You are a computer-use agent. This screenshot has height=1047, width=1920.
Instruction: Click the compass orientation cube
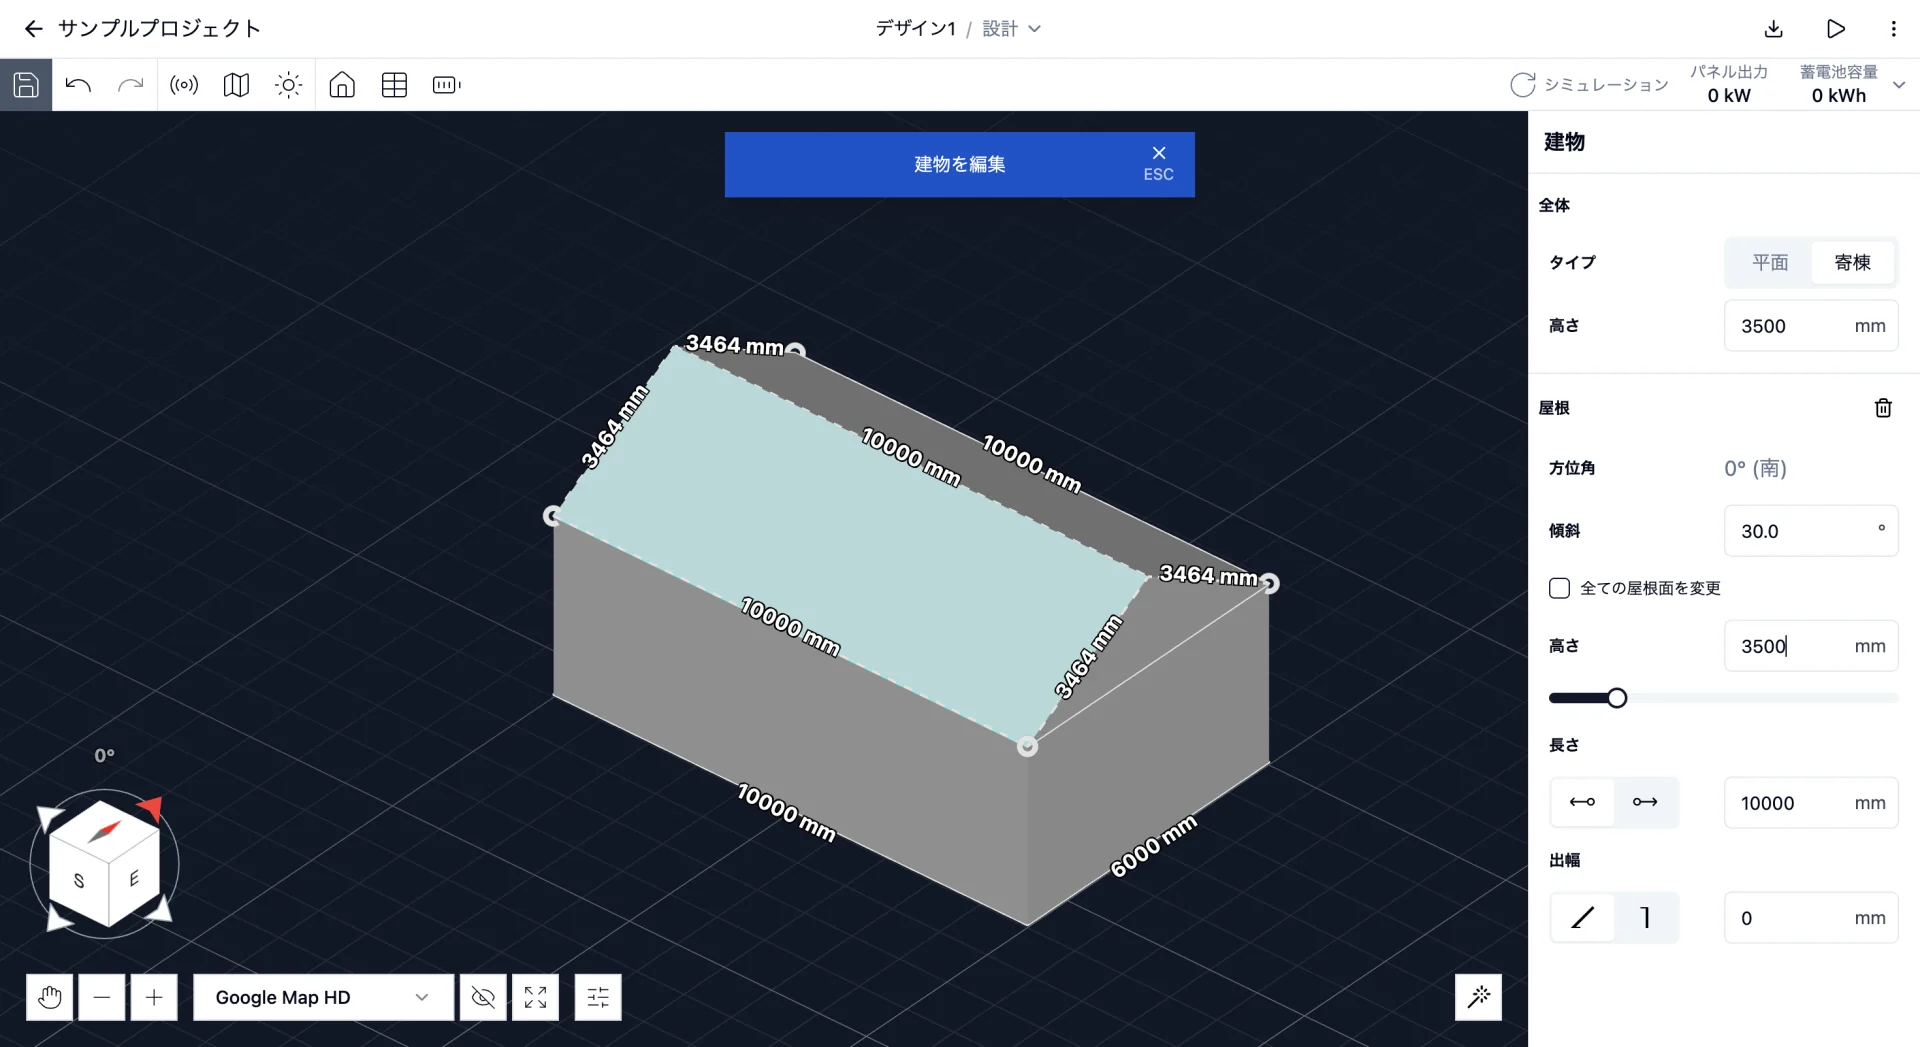(105, 863)
